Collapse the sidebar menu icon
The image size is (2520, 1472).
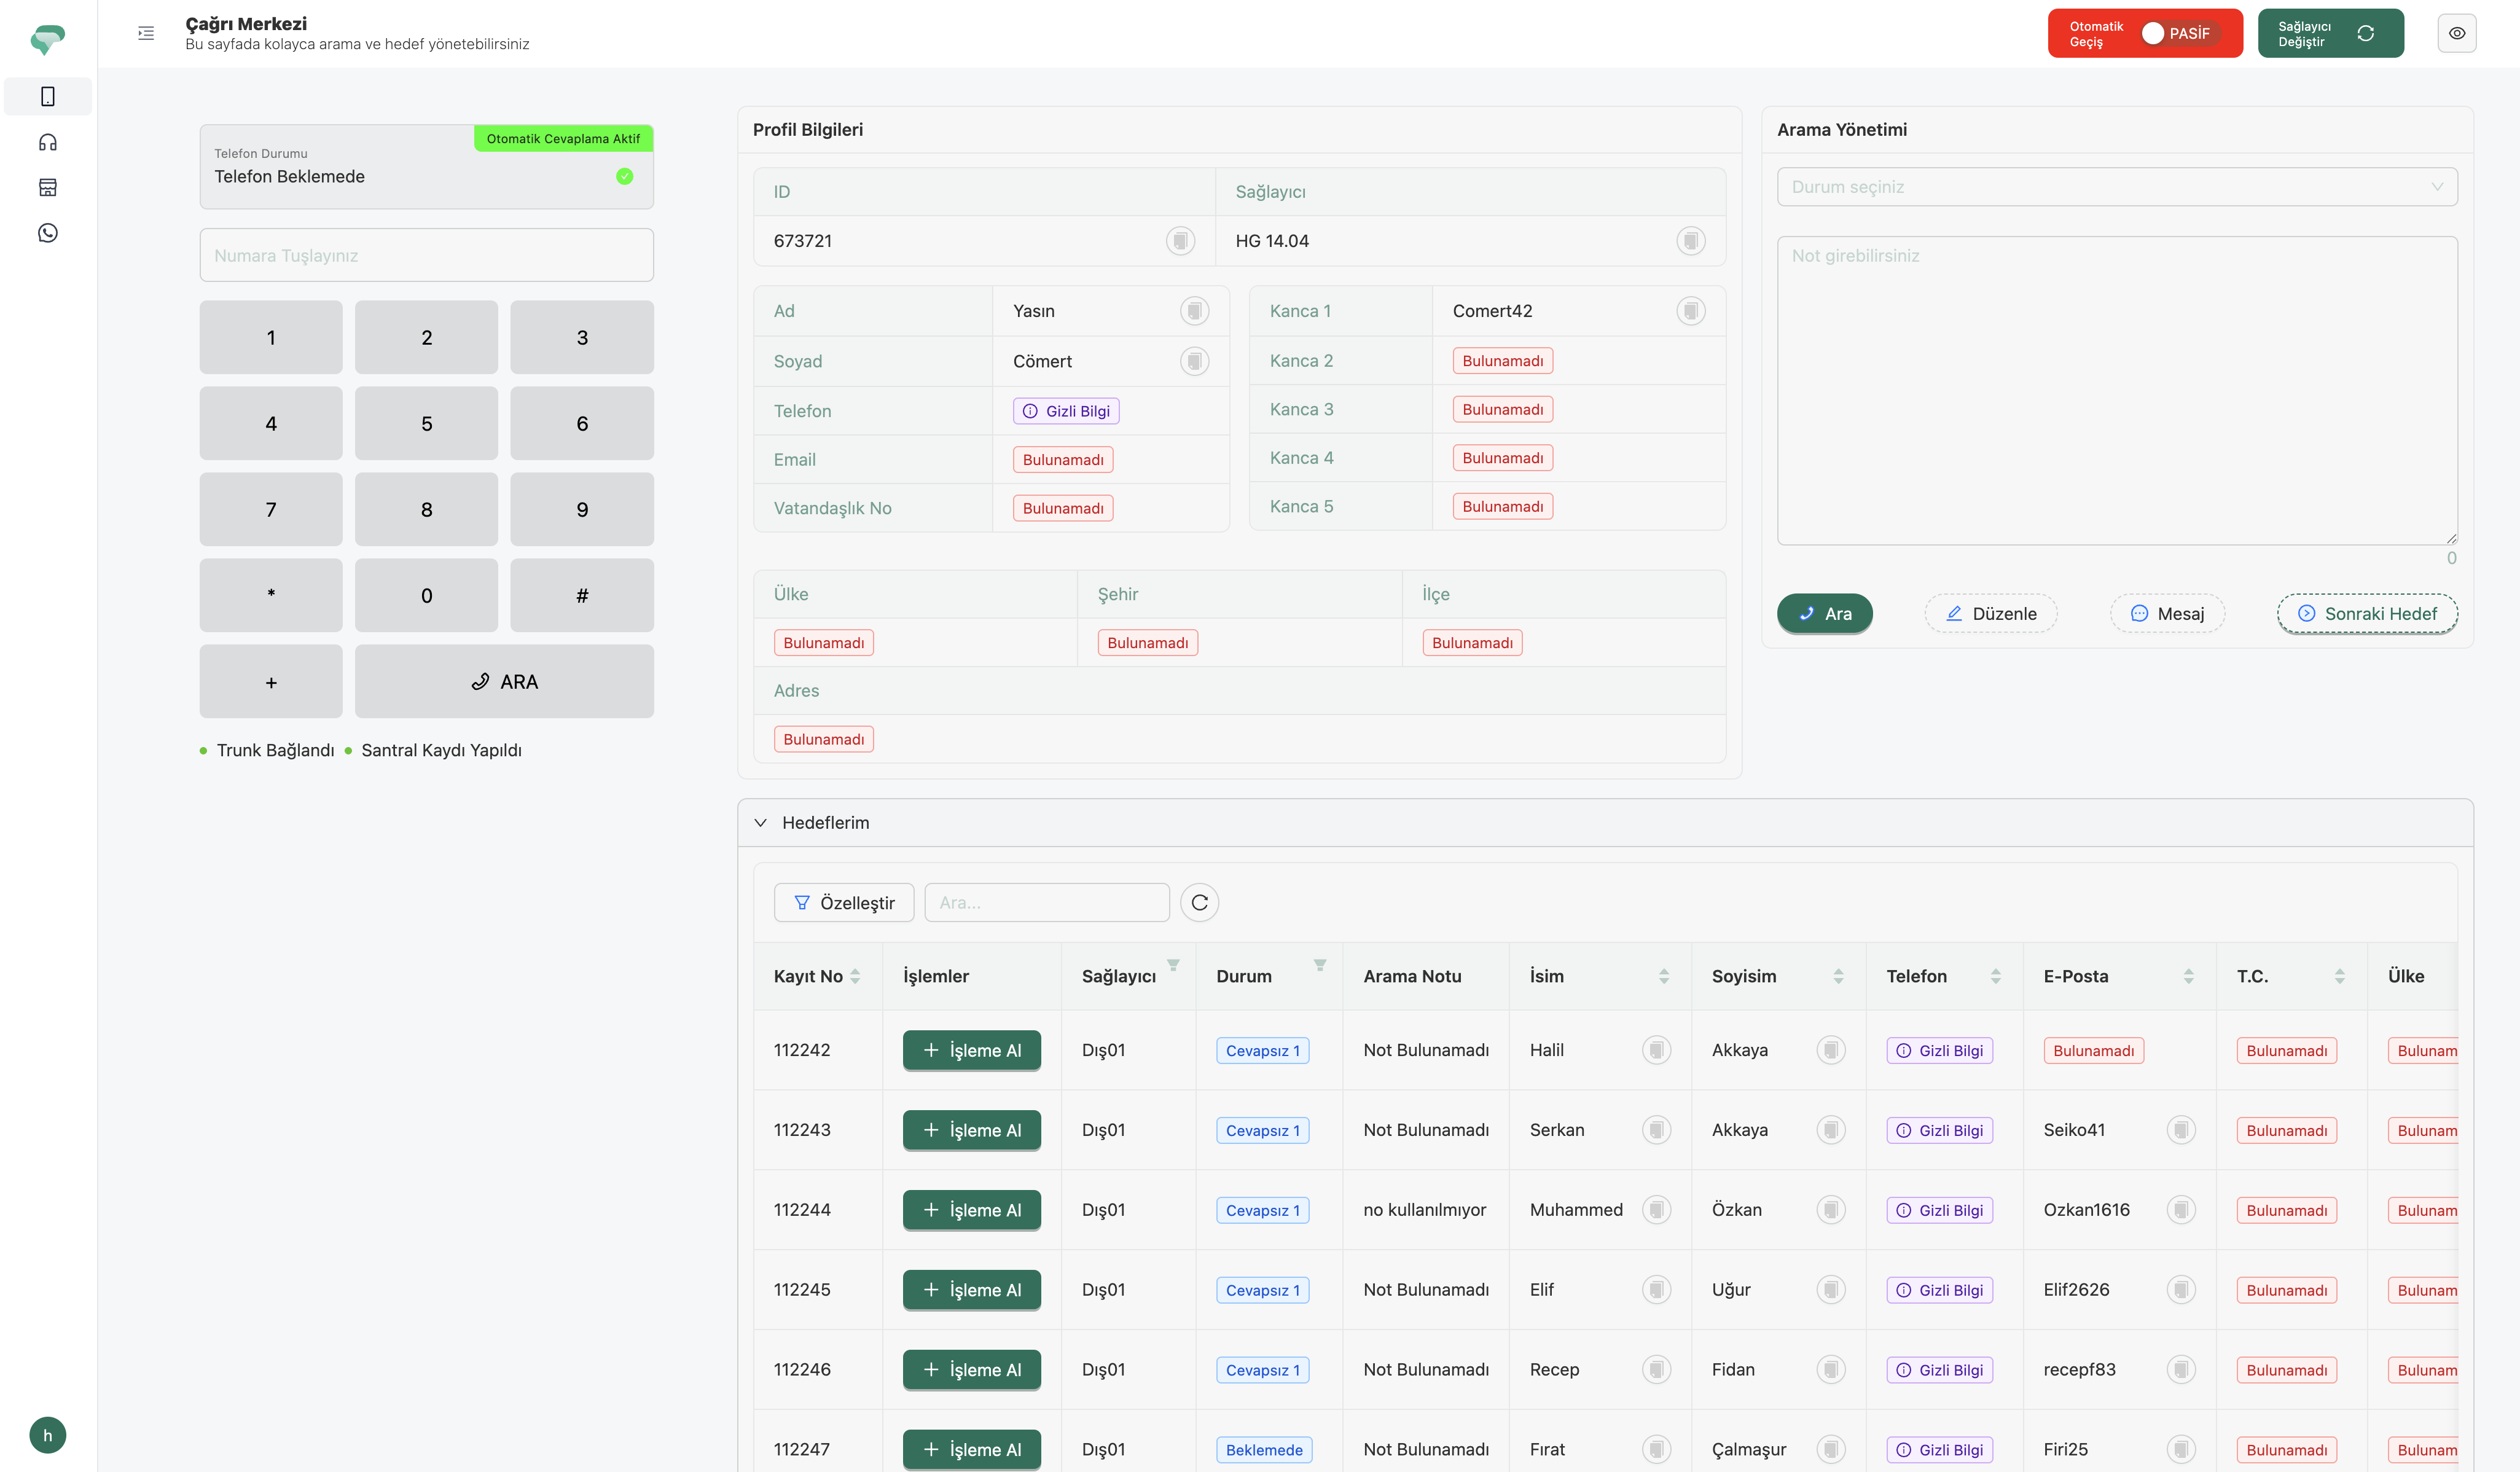click(x=146, y=33)
